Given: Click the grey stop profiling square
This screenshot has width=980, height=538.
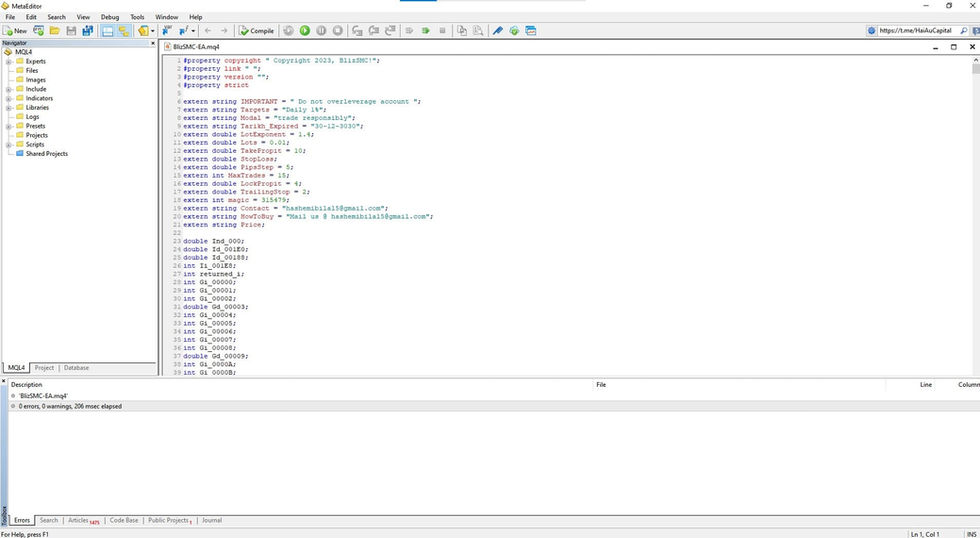Looking at the screenshot, I should [442, 31].
